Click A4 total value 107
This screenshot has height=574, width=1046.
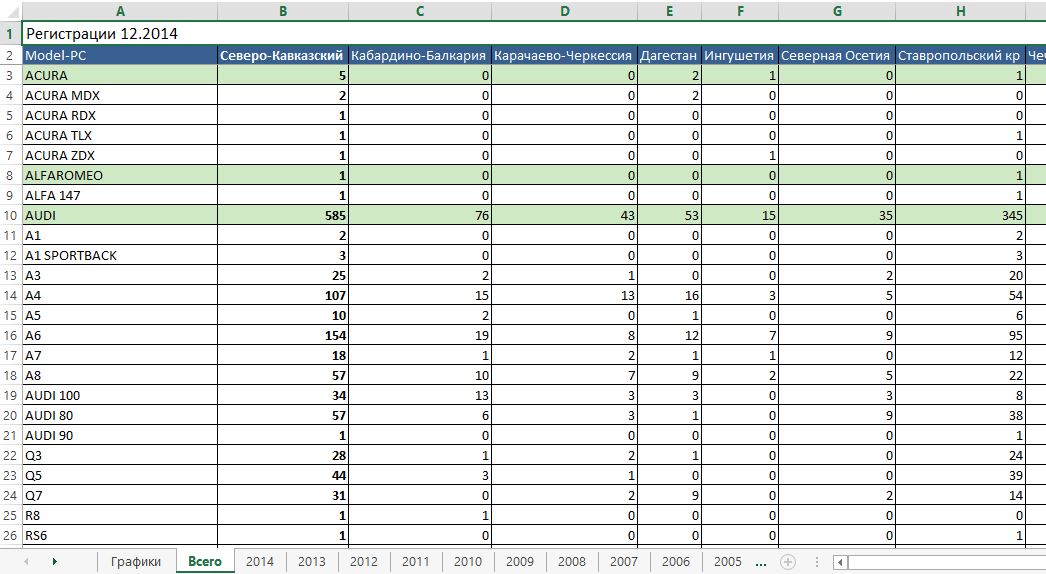[283, 296]
